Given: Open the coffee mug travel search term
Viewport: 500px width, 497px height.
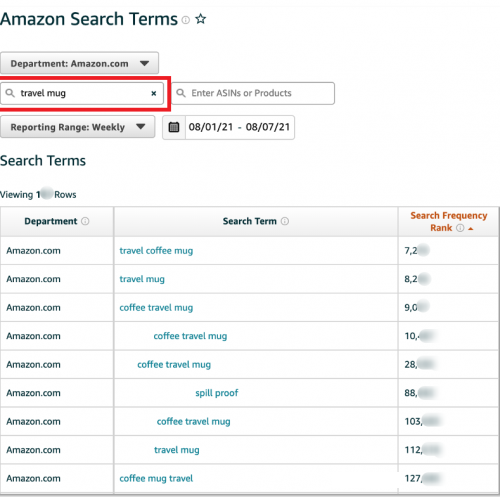Looking at the screenshot, I should tap(156, 478).
